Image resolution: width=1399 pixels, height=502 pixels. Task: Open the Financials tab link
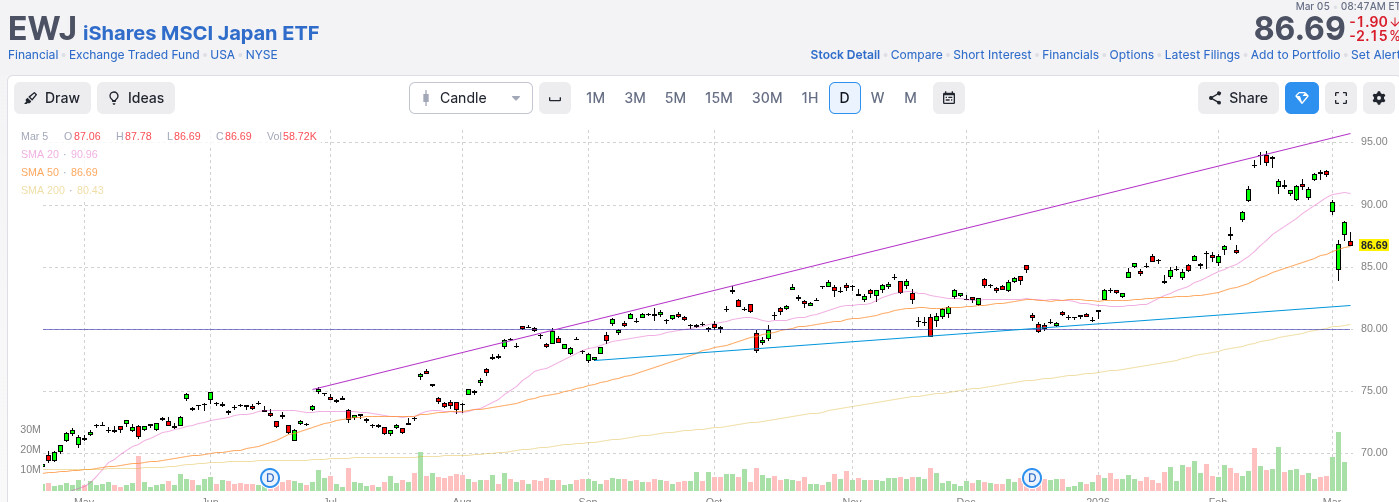[1070, 55]
